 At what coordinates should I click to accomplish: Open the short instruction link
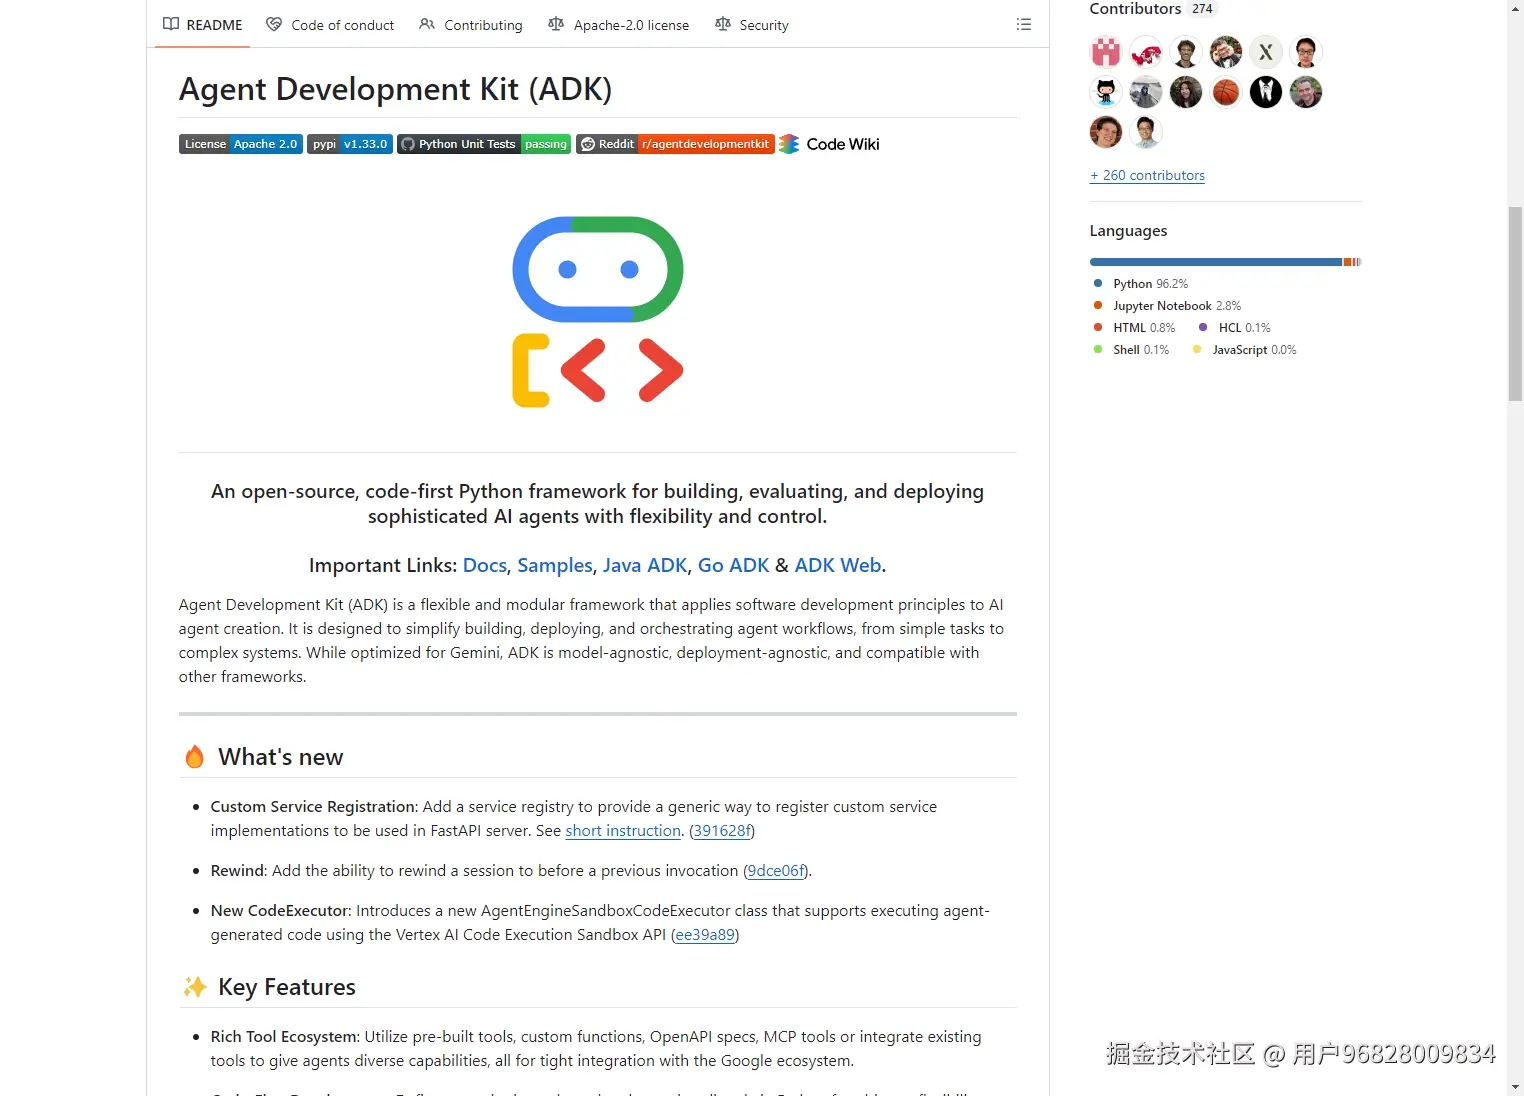coord(623,831)
